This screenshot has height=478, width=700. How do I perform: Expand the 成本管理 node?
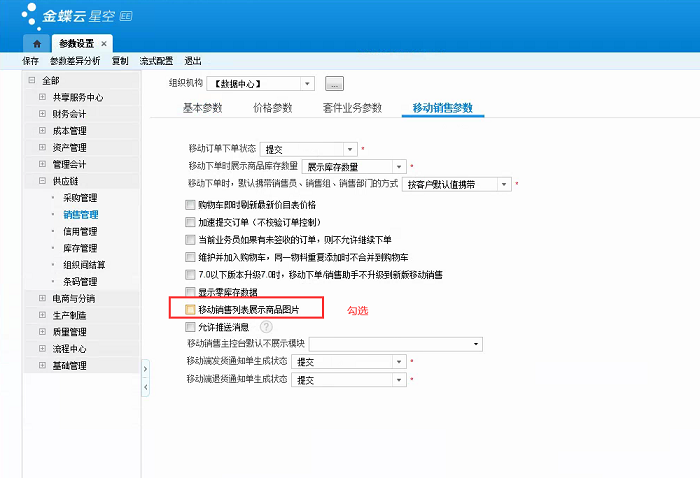(42, 130)
